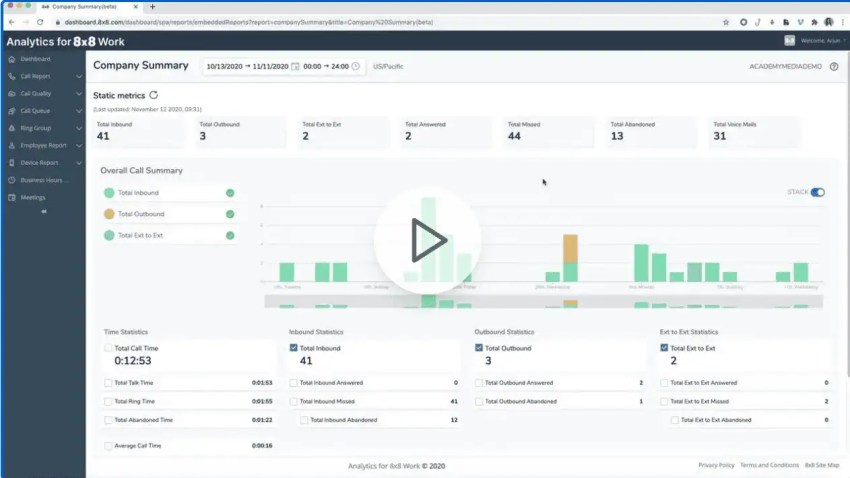Click the Total Outbound orange color dot
Screen dimensions: 850x478
109,214
